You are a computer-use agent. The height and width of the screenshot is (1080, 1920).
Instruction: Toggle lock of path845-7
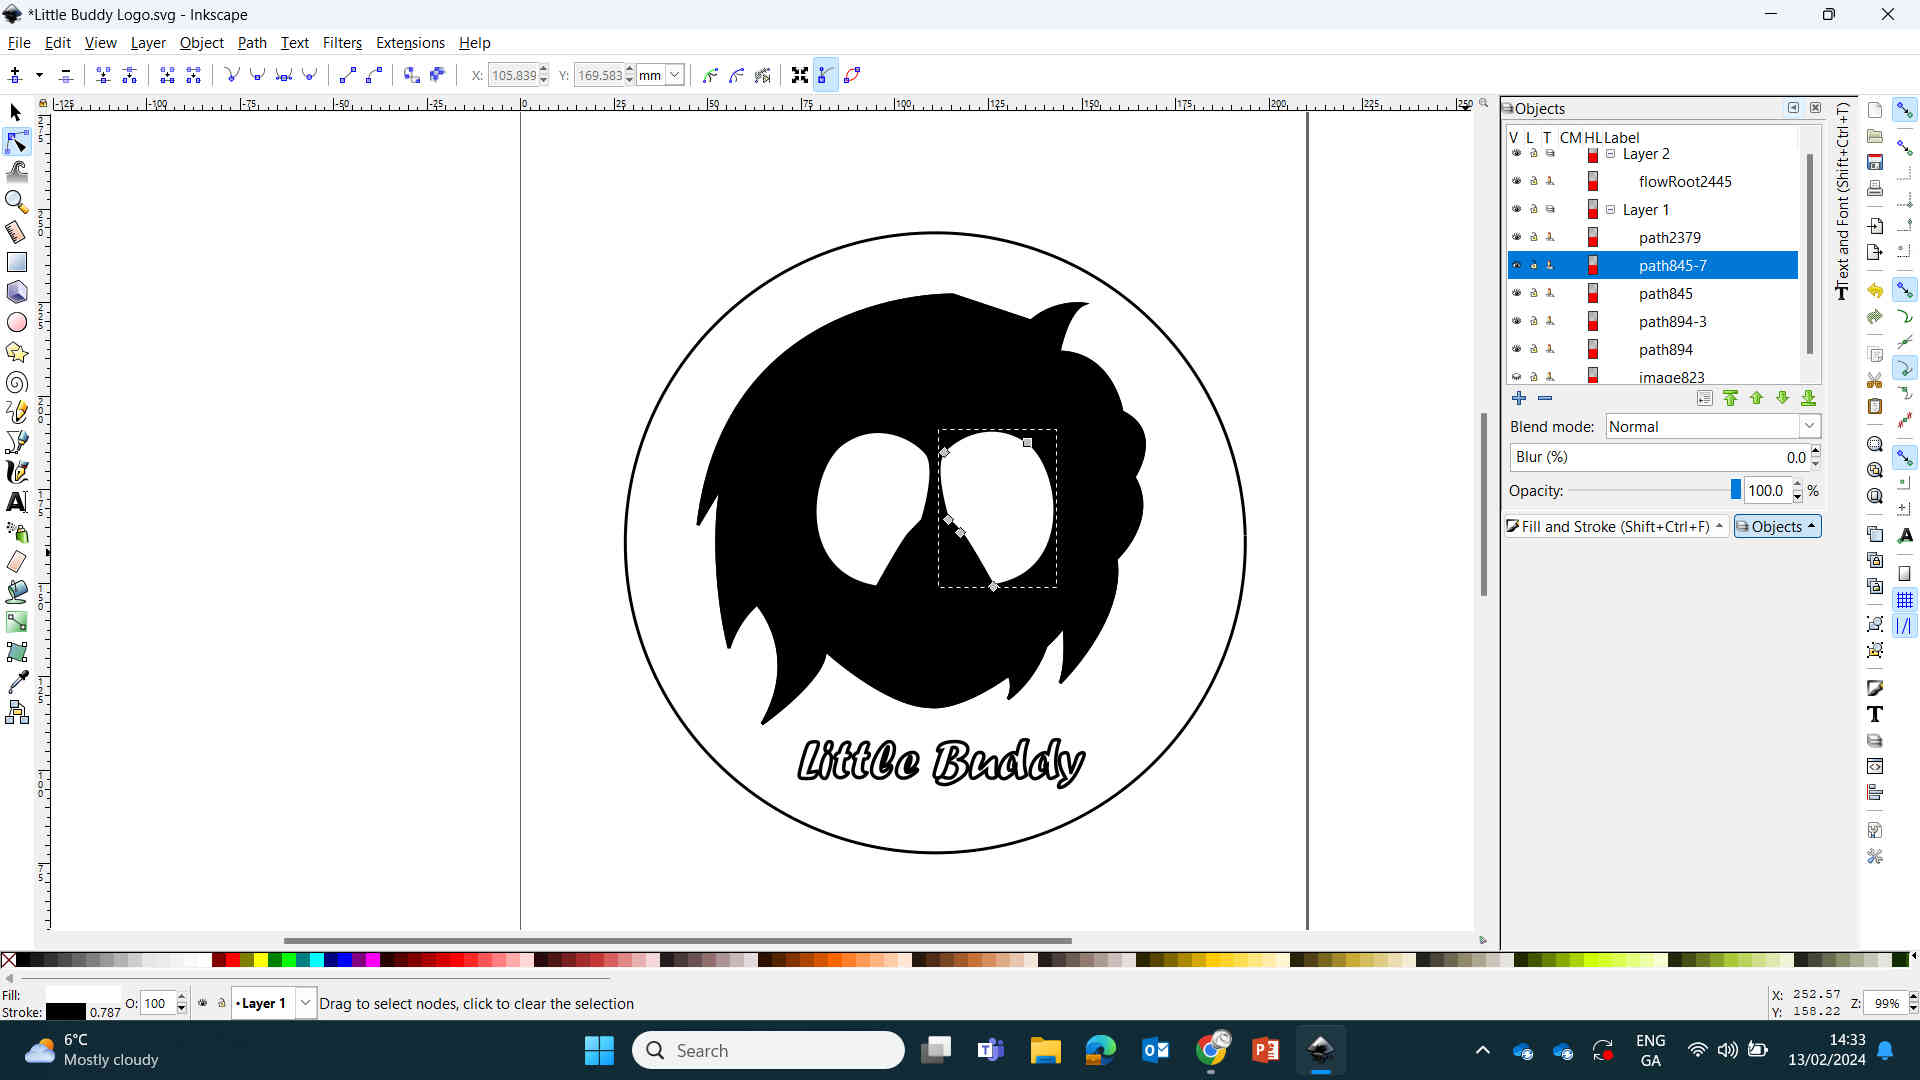click(1533, 265)
